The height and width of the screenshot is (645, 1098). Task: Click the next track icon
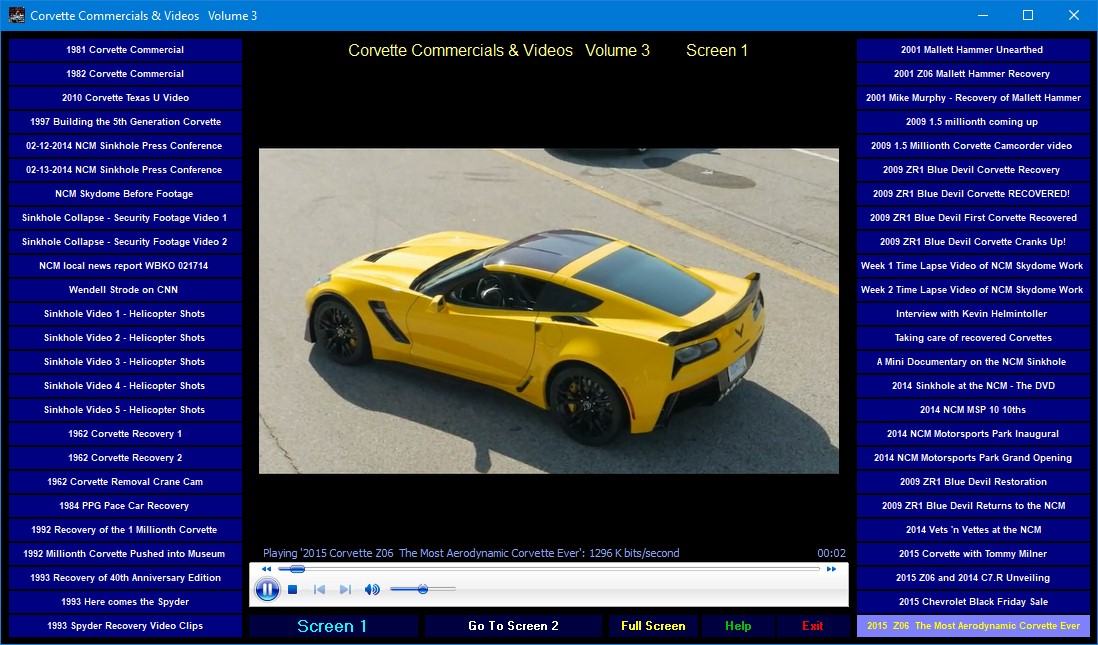click(345, 590)
